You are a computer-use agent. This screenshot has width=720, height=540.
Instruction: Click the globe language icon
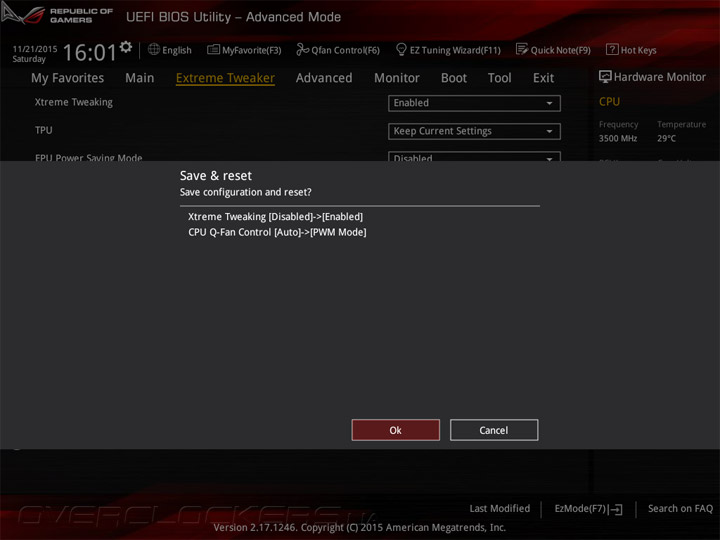(154, 49)
